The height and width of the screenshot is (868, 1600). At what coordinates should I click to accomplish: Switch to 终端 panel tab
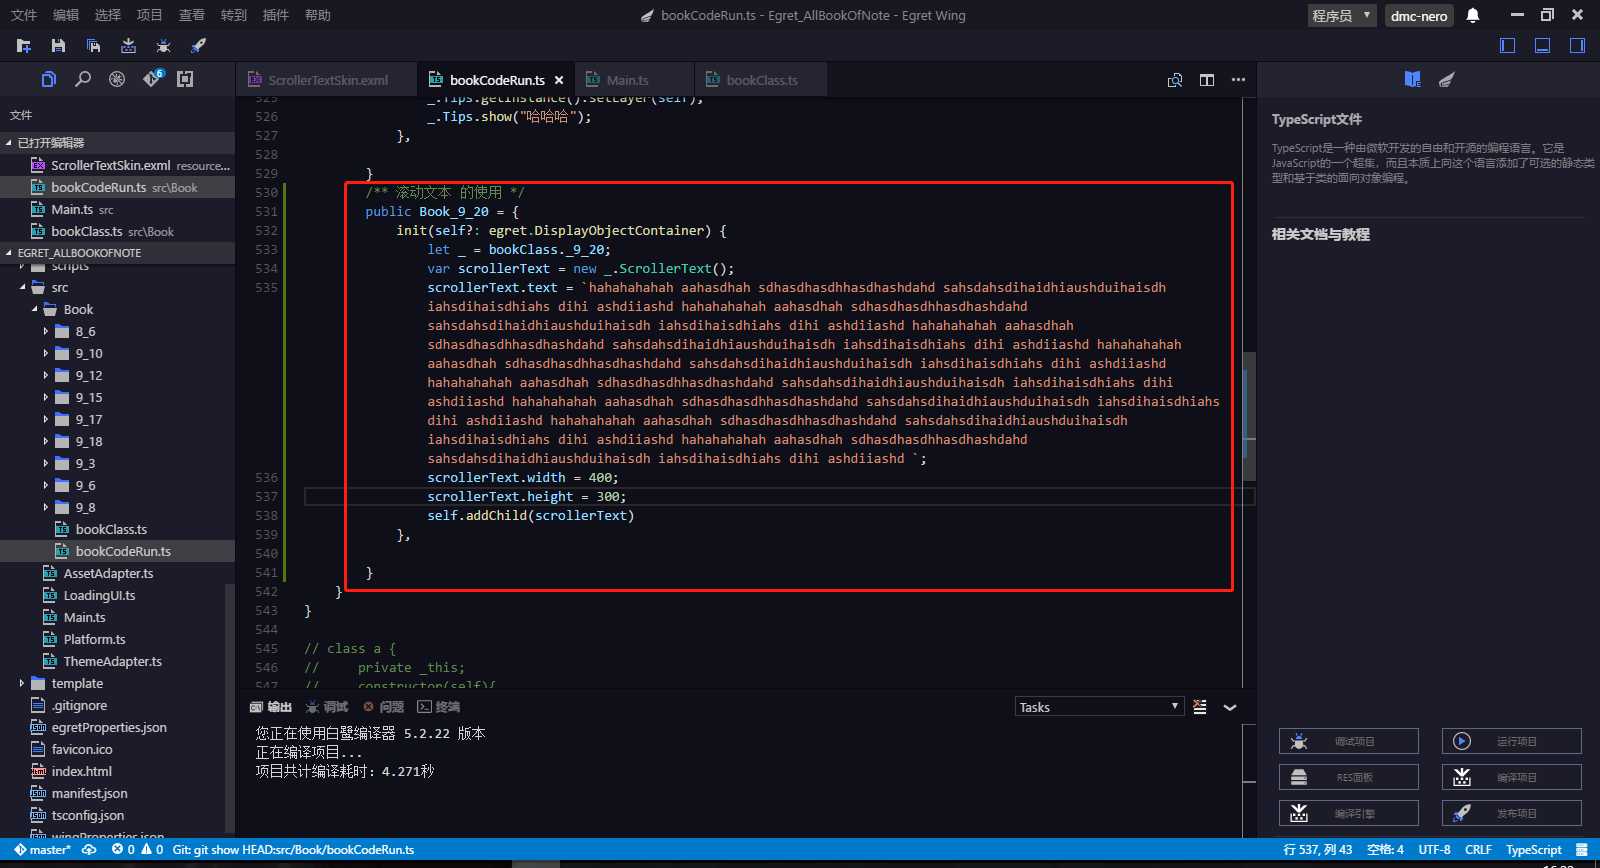[x=439, y=707]
